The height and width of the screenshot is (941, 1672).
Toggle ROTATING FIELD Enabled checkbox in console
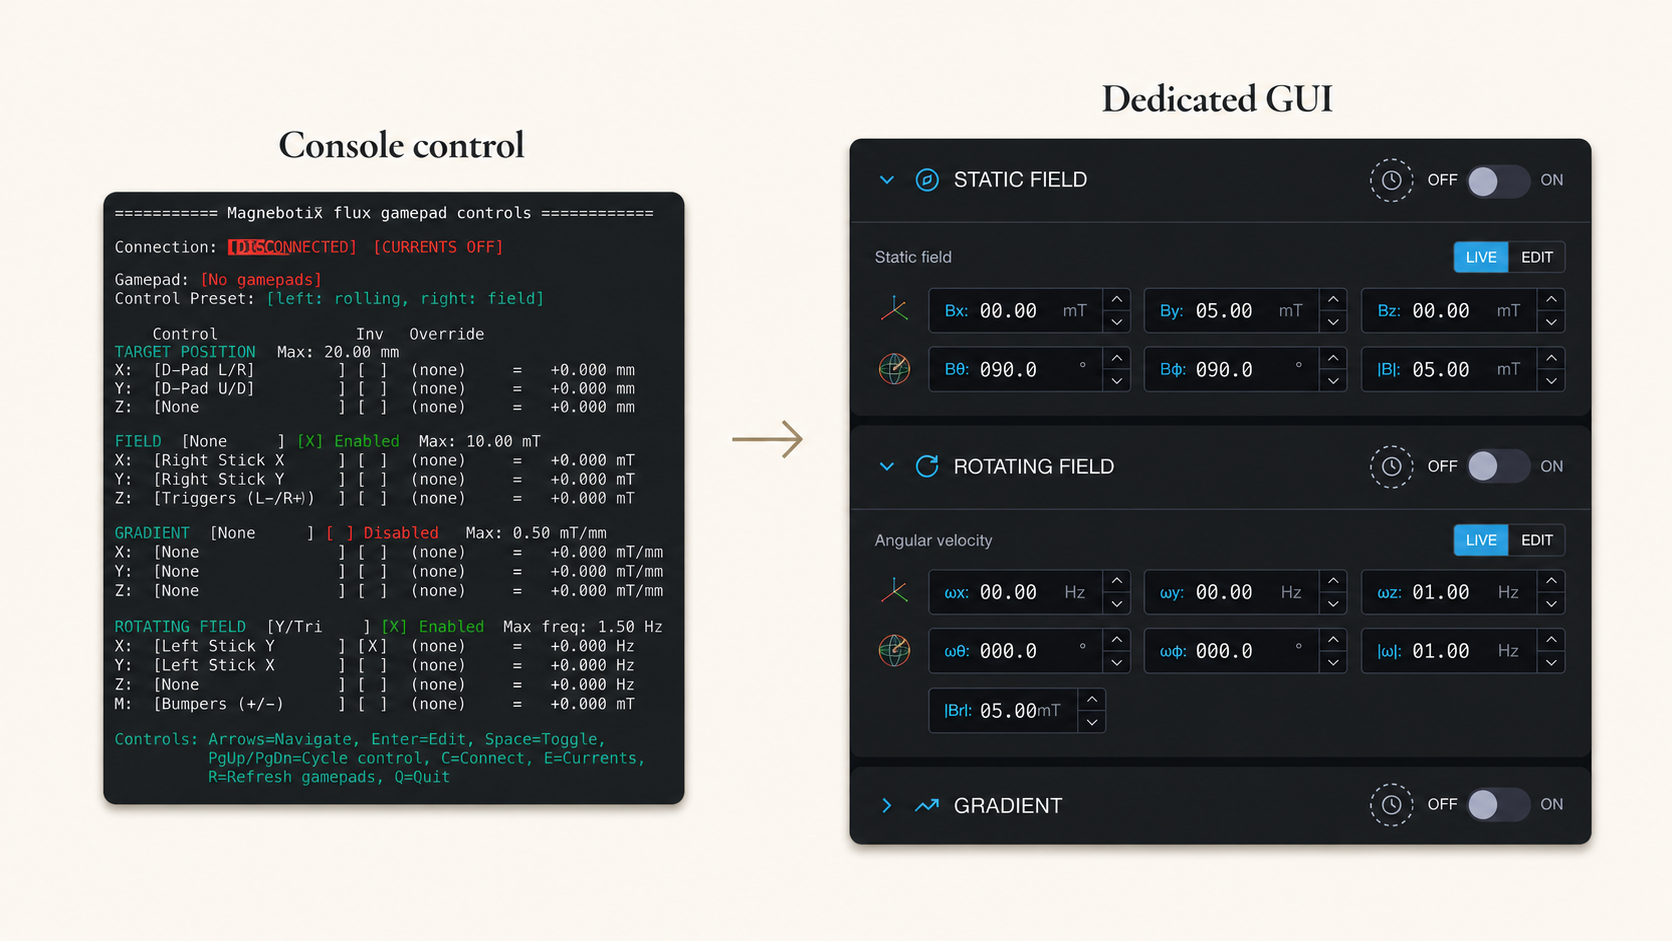point(395,627)
